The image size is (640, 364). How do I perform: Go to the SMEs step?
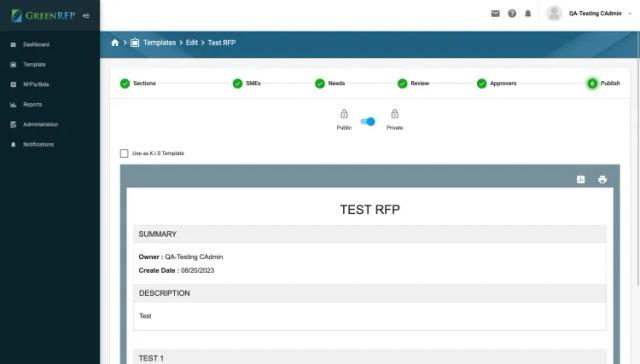pyautogui.click(x=247, y=83)
